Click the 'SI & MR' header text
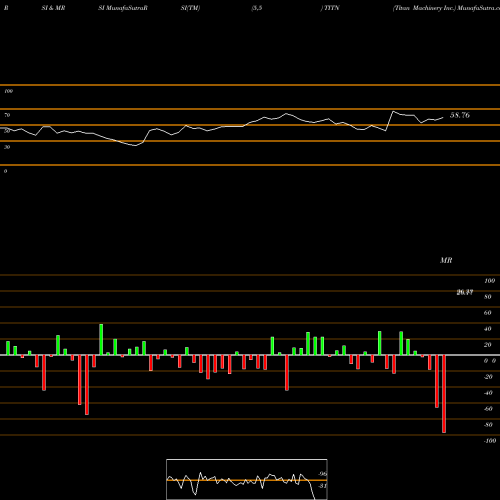The height and width of the screenshot is (500, 500). pos(53,8)
